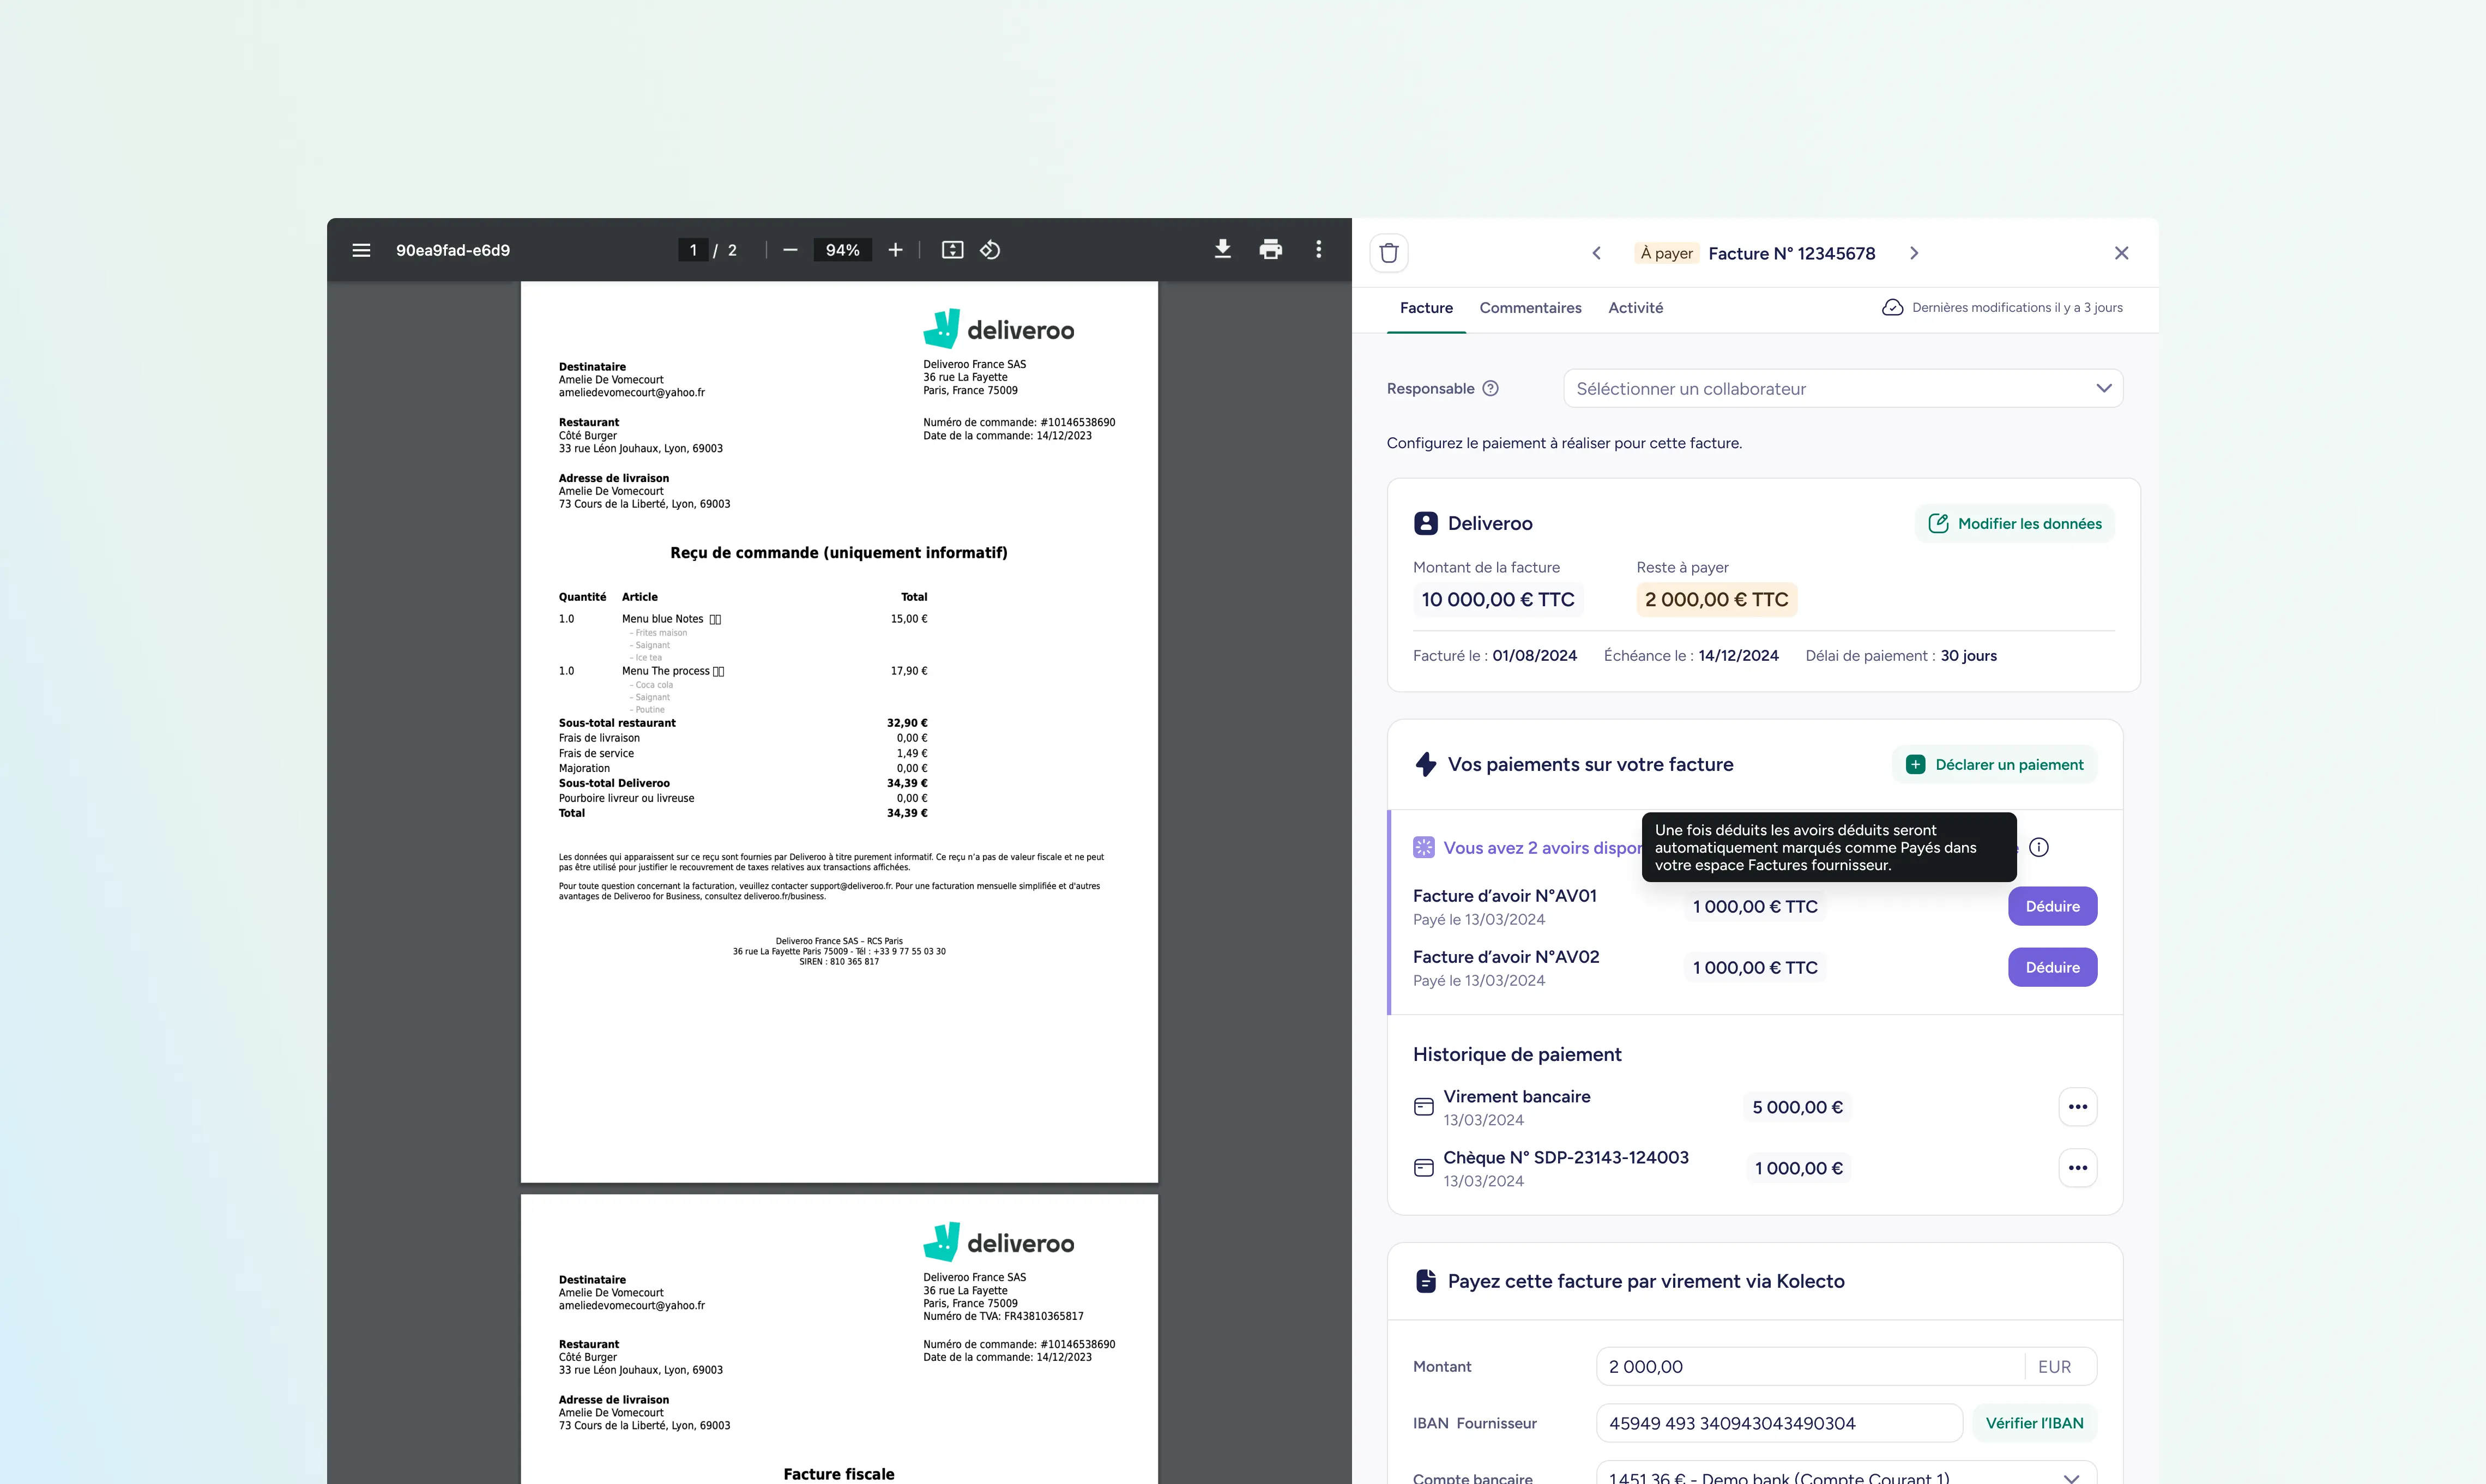This screenshot has width=2486, height=1484.
Task: Click the first page of the PDF receipt
Action: 838,731
